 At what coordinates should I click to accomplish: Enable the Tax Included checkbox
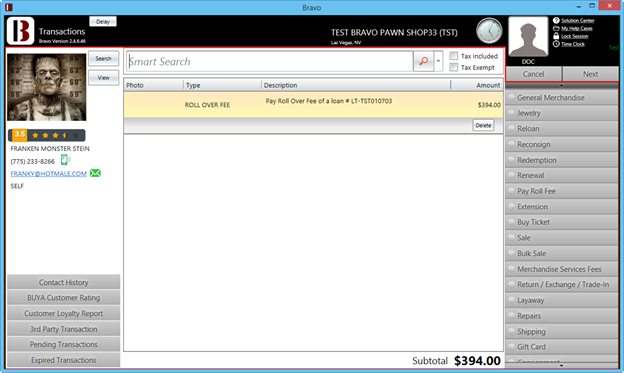454,56
